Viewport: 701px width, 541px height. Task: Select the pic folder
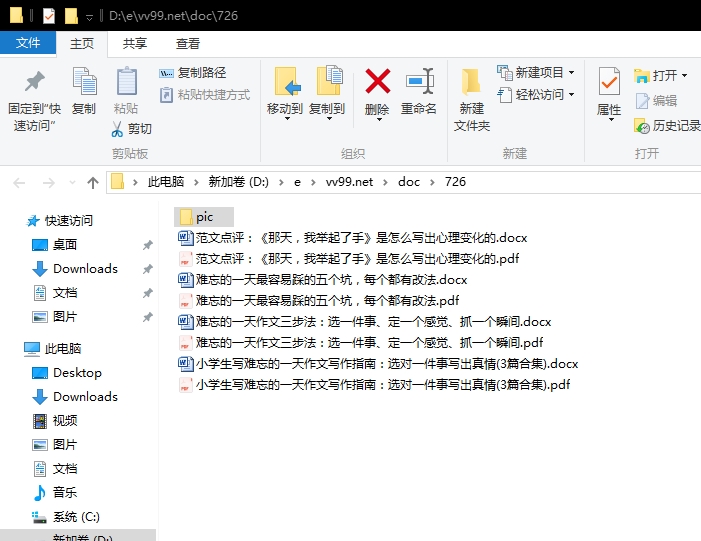(204, 217)
